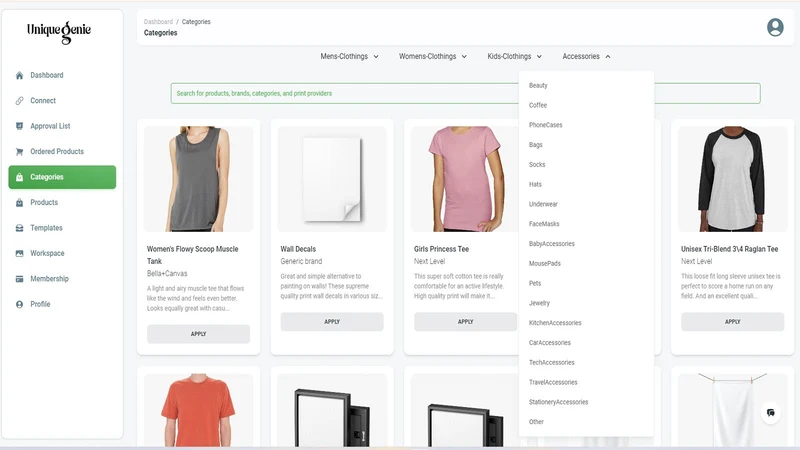Focus the product search field
This screenshot has width=800, height=450.
coord(344,93)
